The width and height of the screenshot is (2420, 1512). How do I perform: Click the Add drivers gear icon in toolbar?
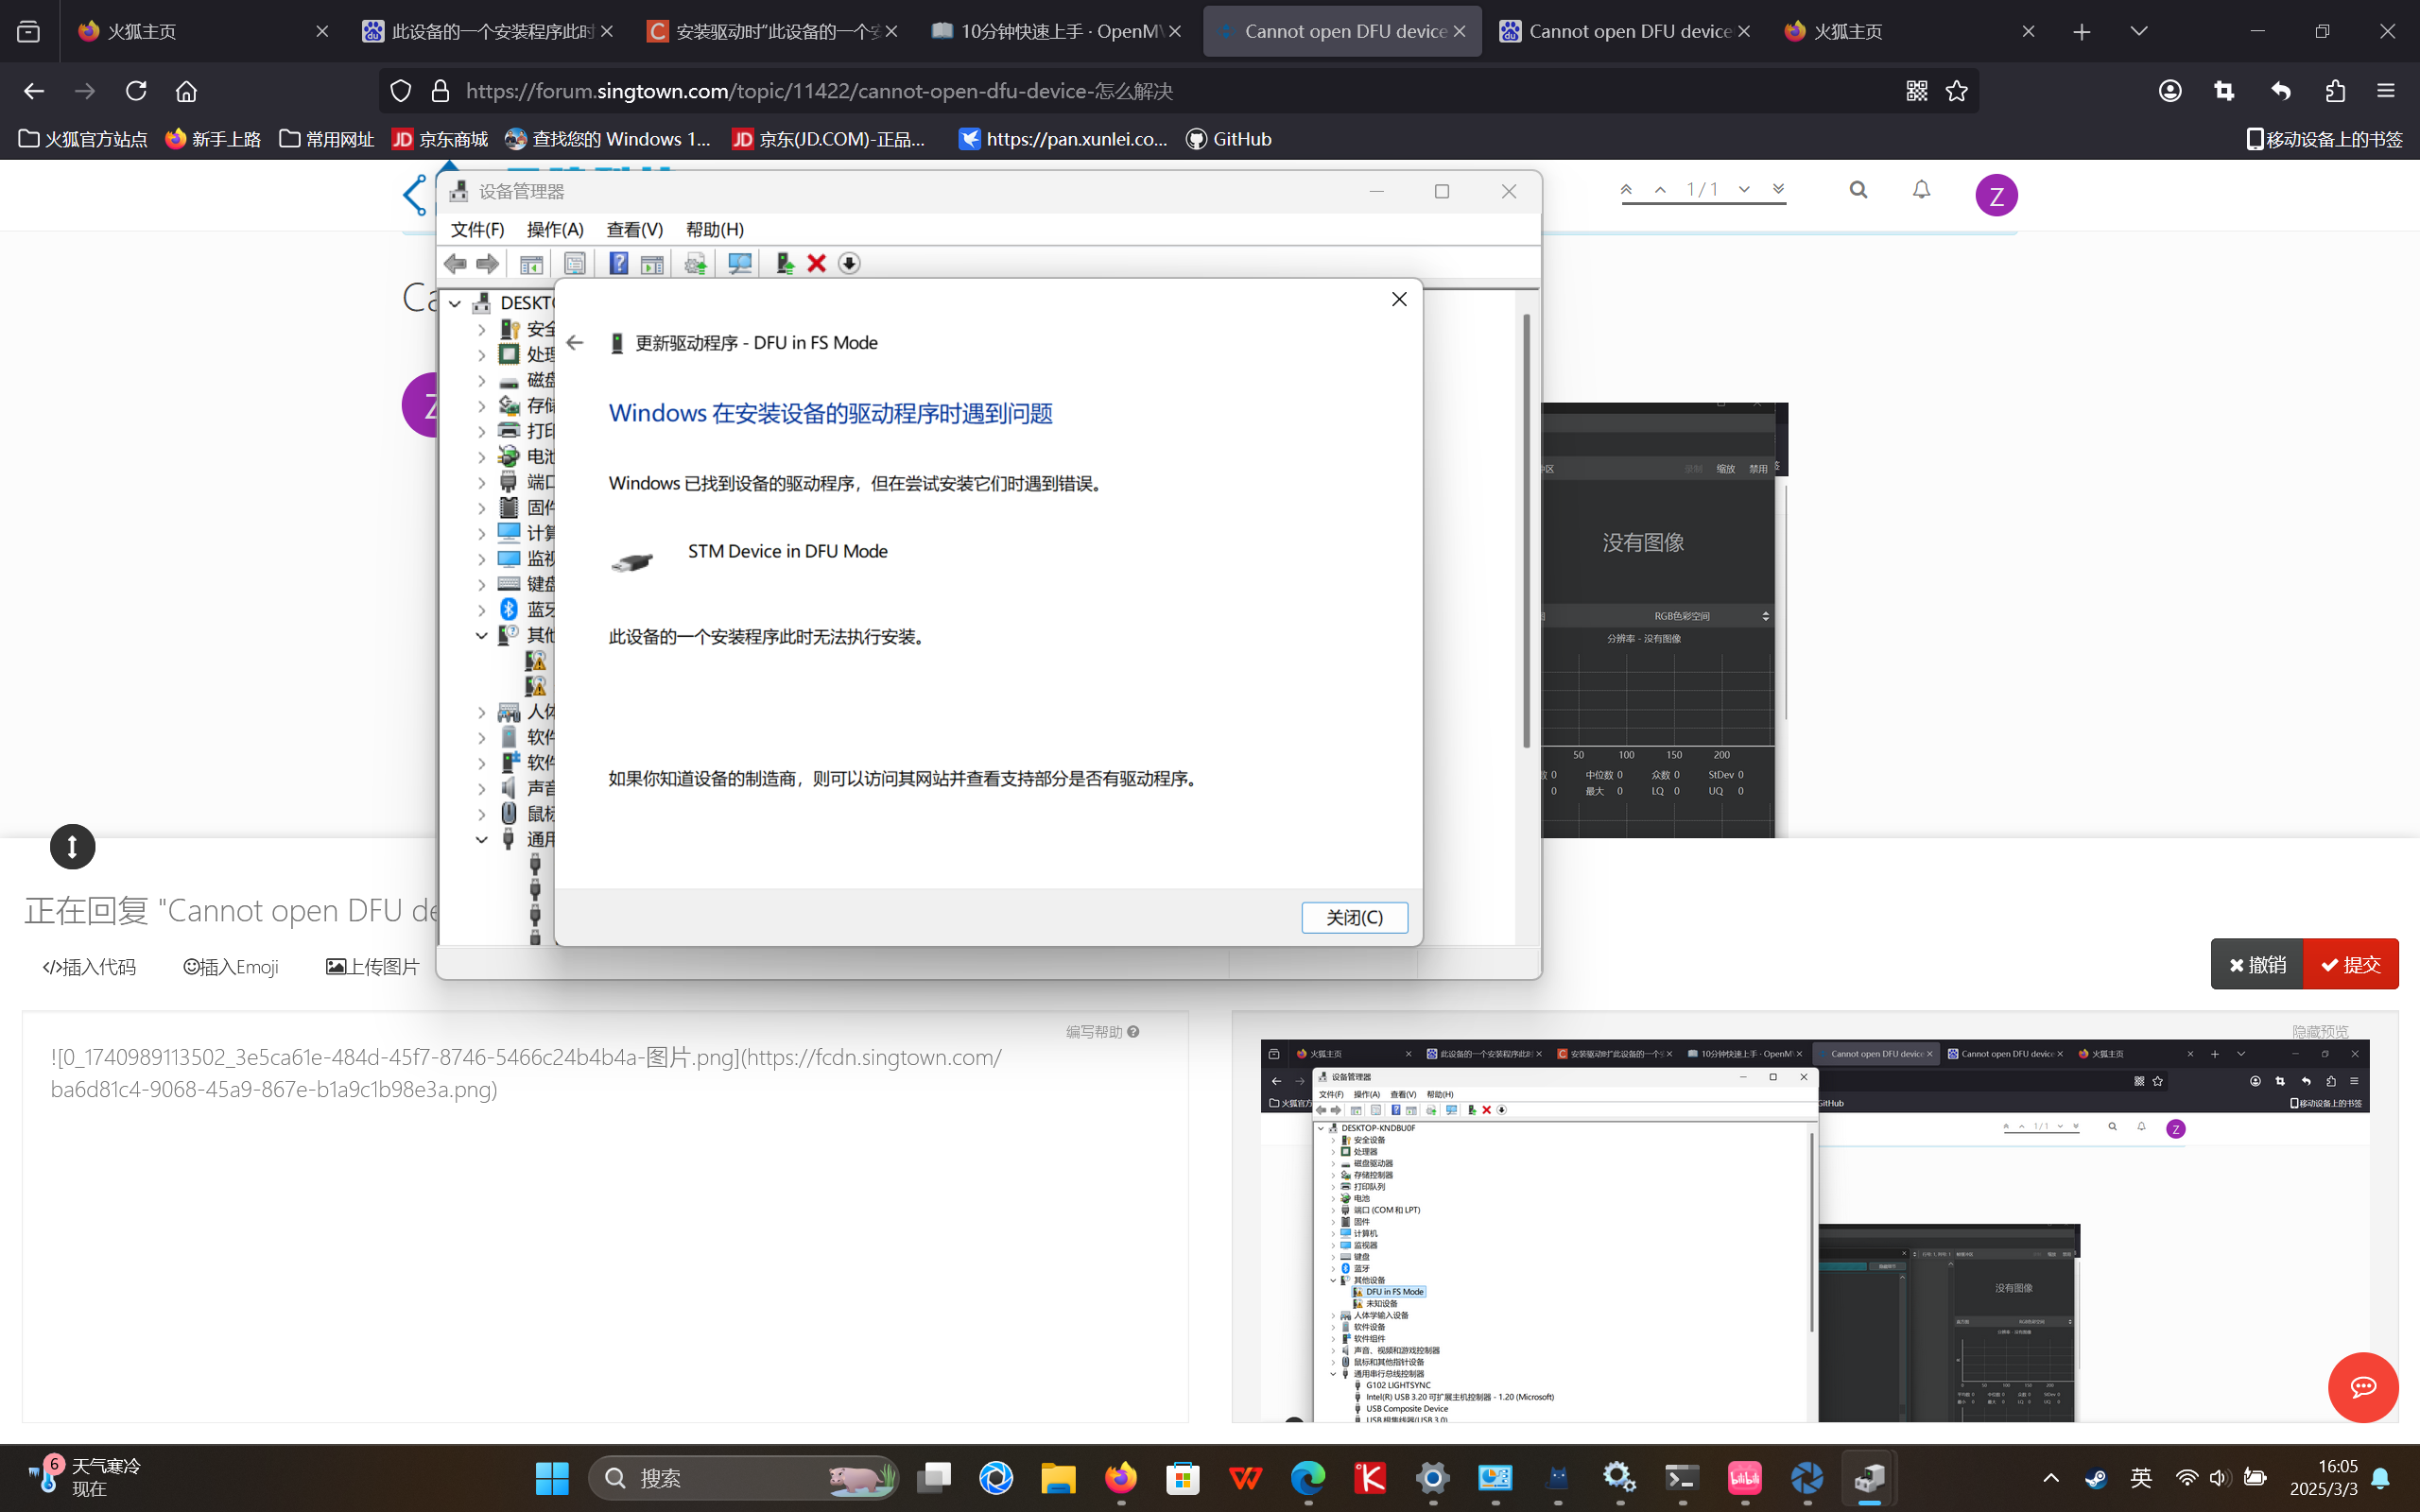click(x=695, y=263)
